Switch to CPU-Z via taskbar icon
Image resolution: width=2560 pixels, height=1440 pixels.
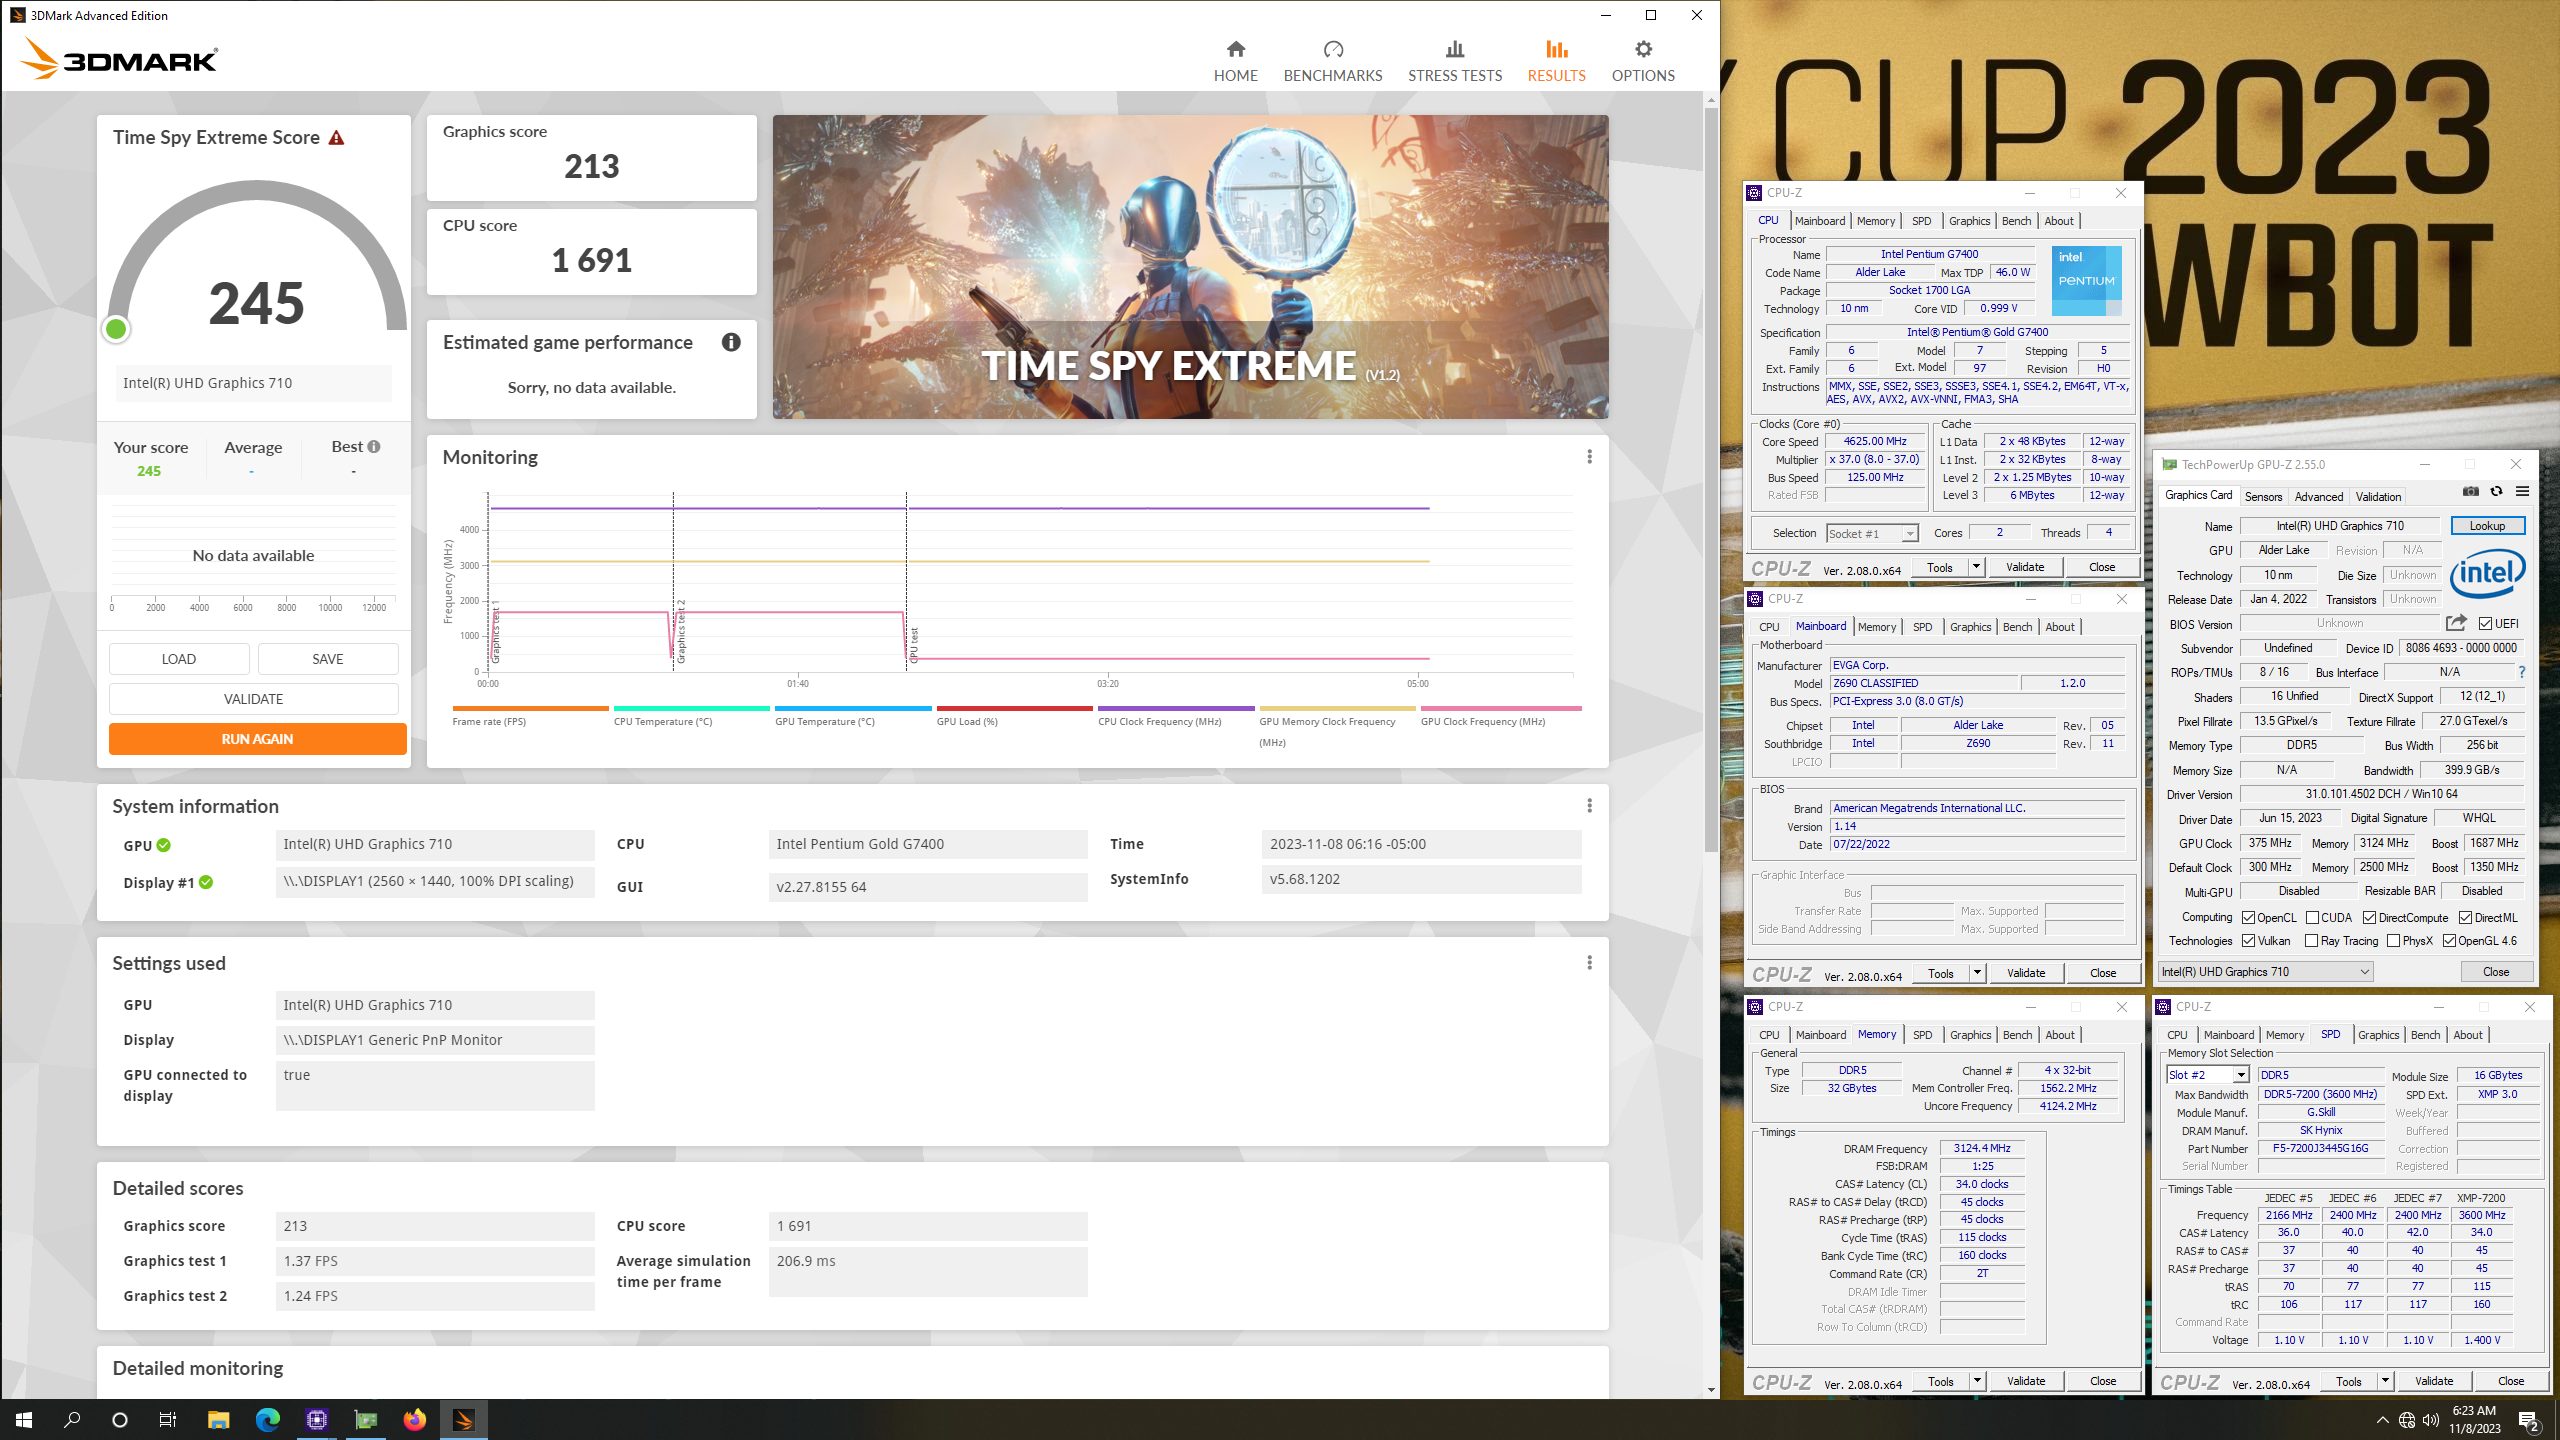pyautogui.click(x=317, y=1419)
